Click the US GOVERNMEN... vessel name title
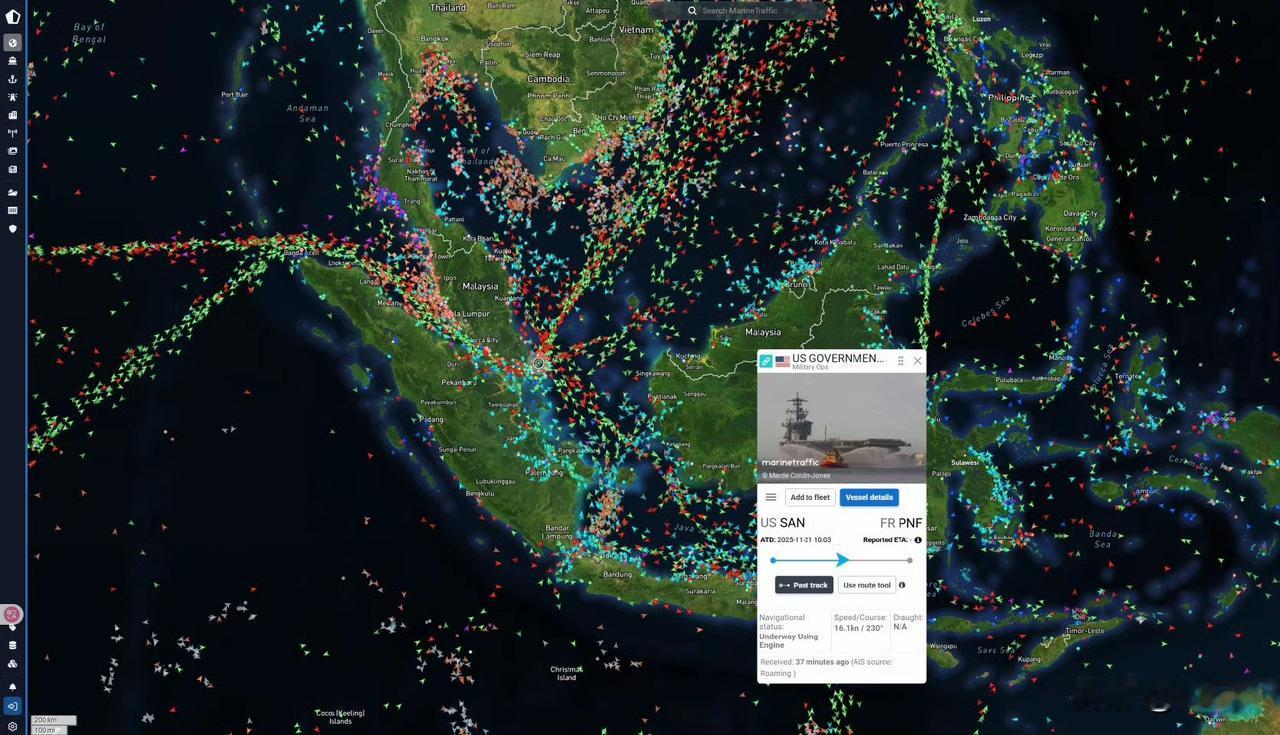The height and width of the screenshot is (735, 1280). (x=838, y=358)
